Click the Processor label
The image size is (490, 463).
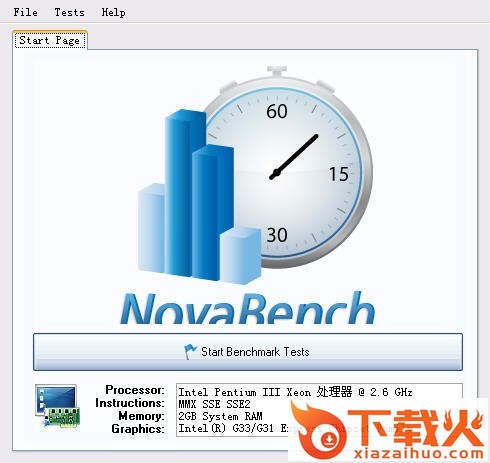135,390
